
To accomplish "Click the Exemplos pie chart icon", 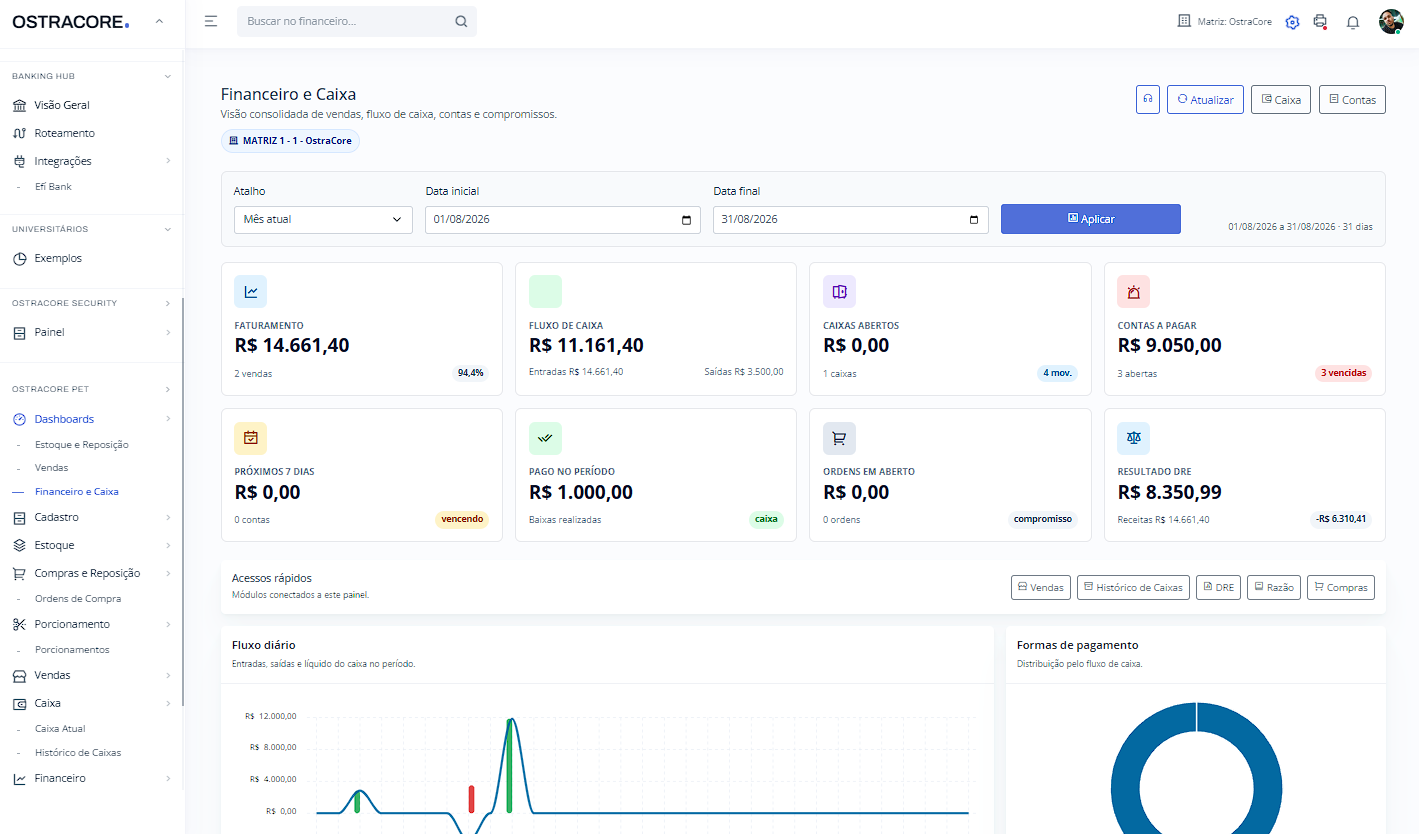I will click(19, 258).
